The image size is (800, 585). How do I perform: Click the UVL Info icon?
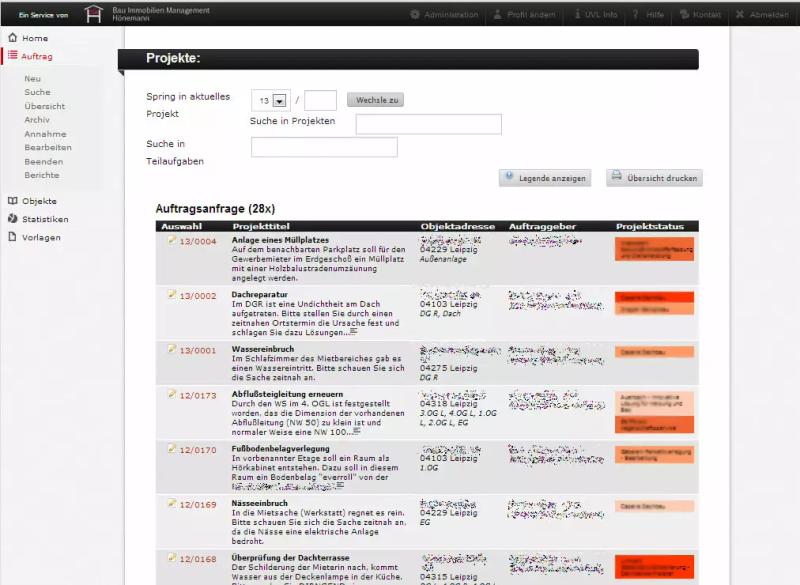[578, 14]
